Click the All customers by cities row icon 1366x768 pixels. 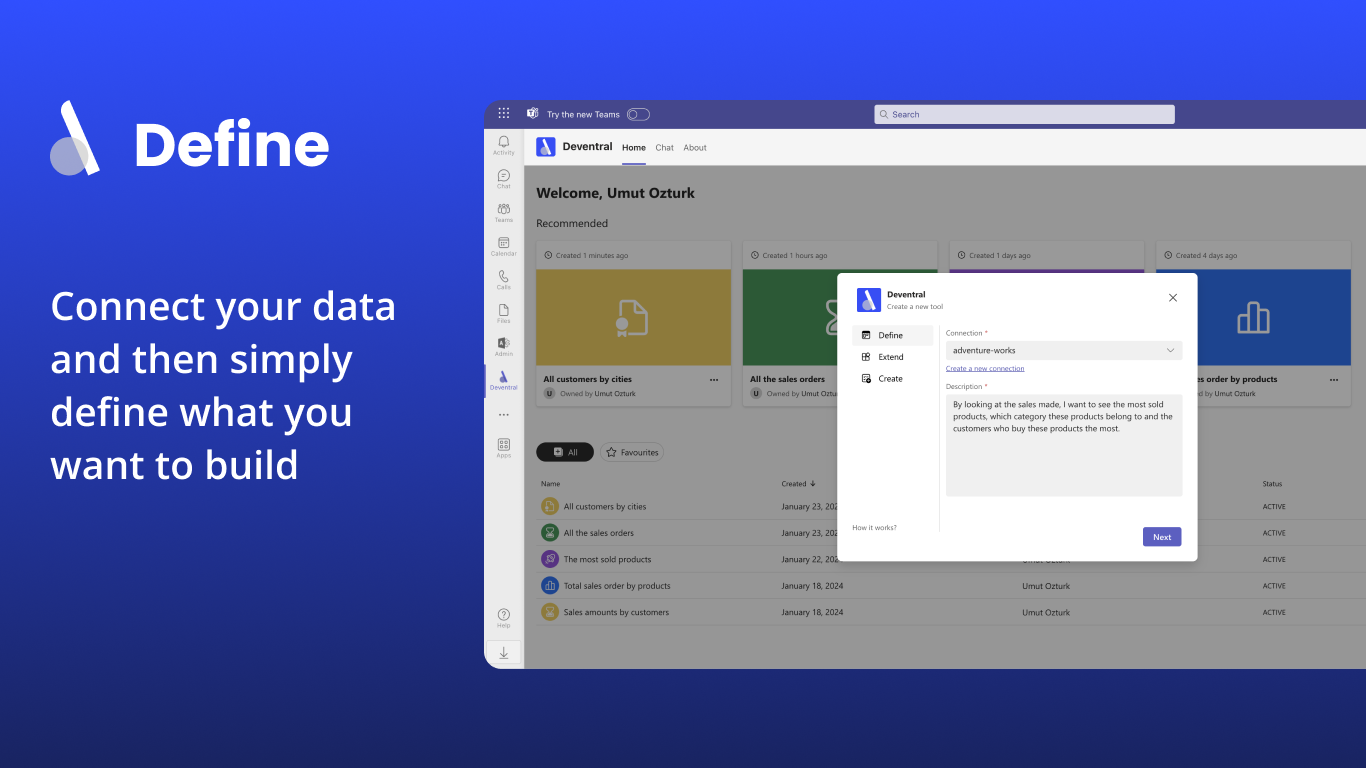pos(550,506)
